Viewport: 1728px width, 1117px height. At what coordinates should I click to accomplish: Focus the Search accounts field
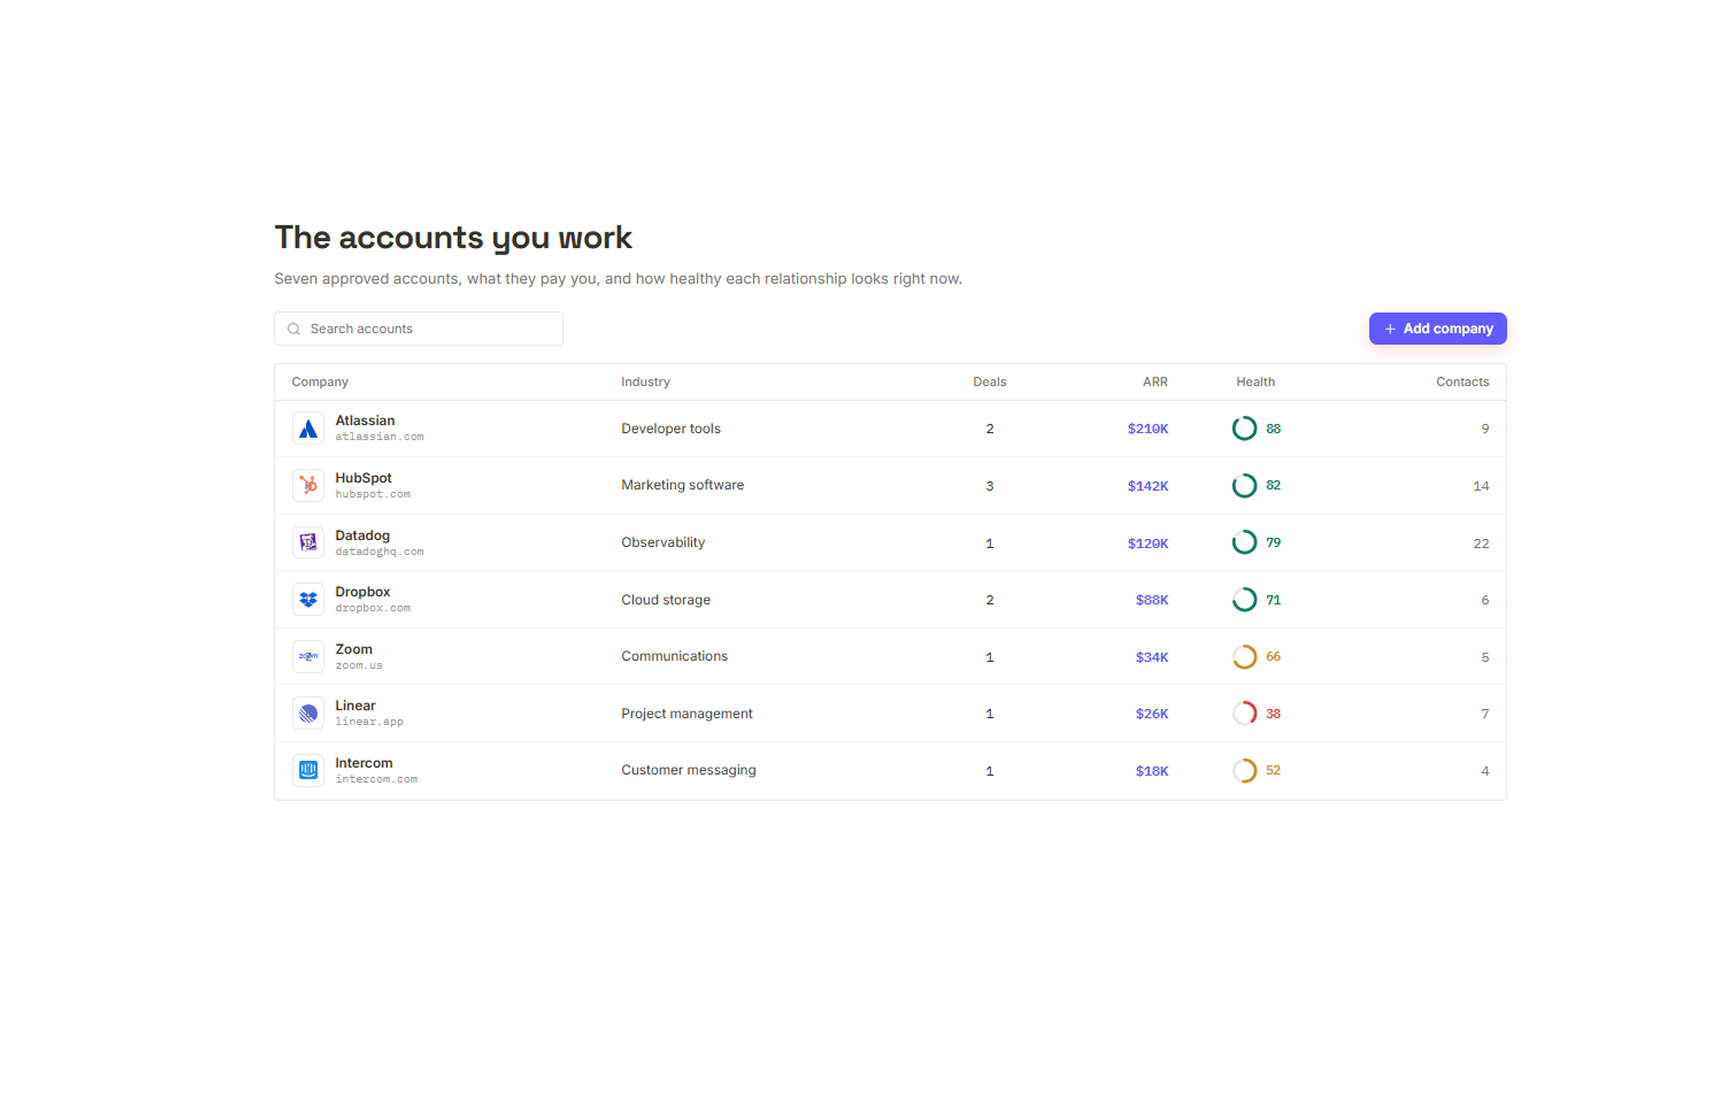(418, 329)
